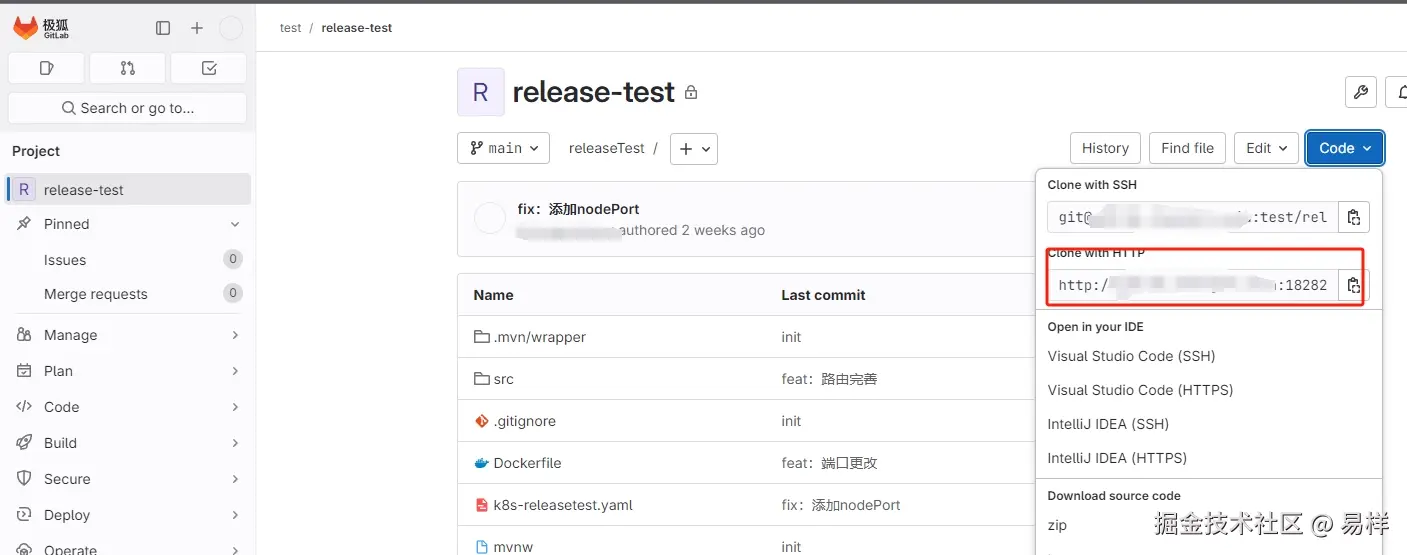The height and width of the screenshot is (555, 1407).
Task: Click the Name column header
Action: (x=493, y=295)
